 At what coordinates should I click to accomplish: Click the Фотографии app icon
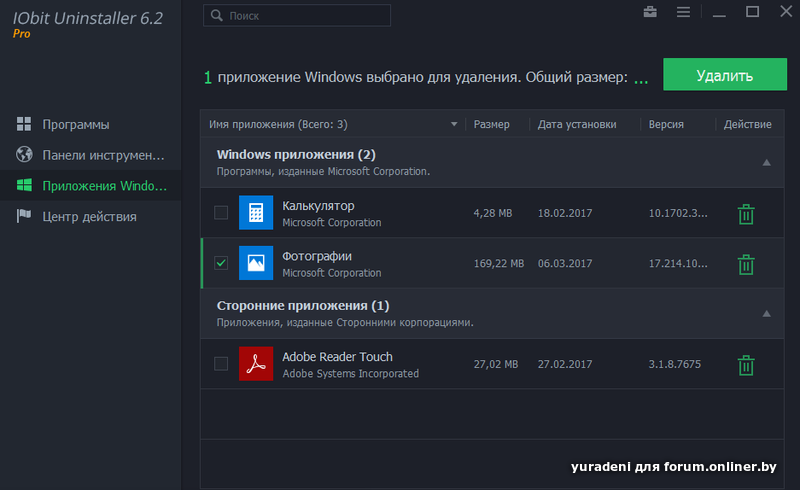point(255,263)
